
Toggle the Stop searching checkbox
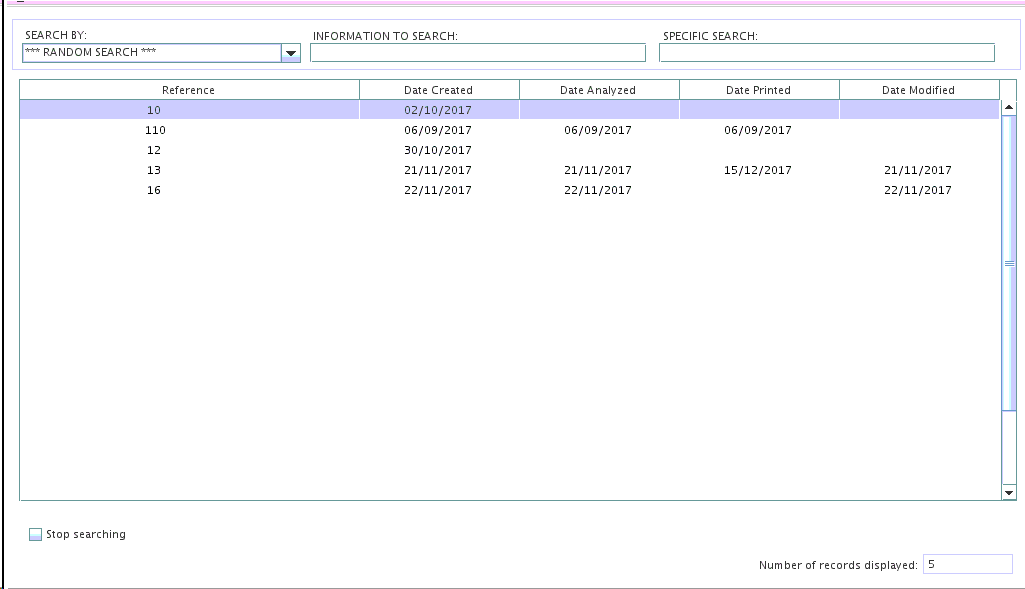tap(36, 535)
